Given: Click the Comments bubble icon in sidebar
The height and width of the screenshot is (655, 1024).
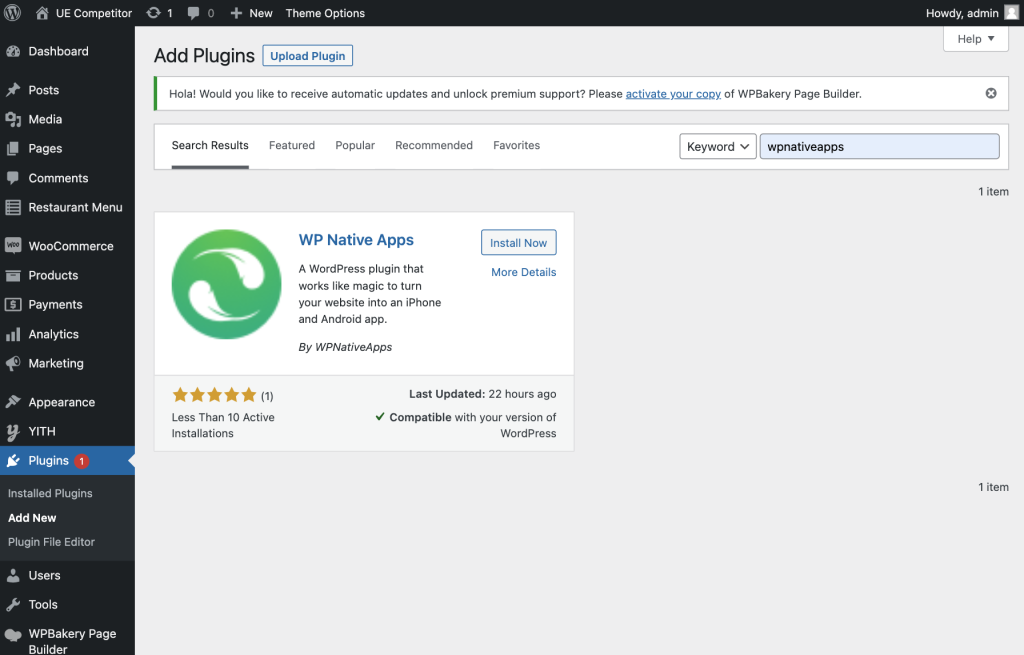Looking at the screenshot, I should click(x=13, y=178).
